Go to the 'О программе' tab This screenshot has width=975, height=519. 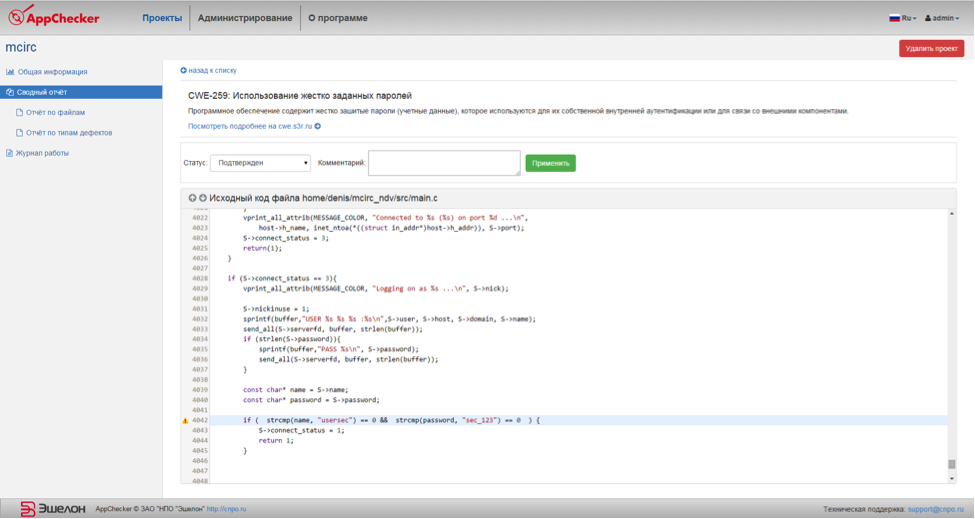point(337,18)
